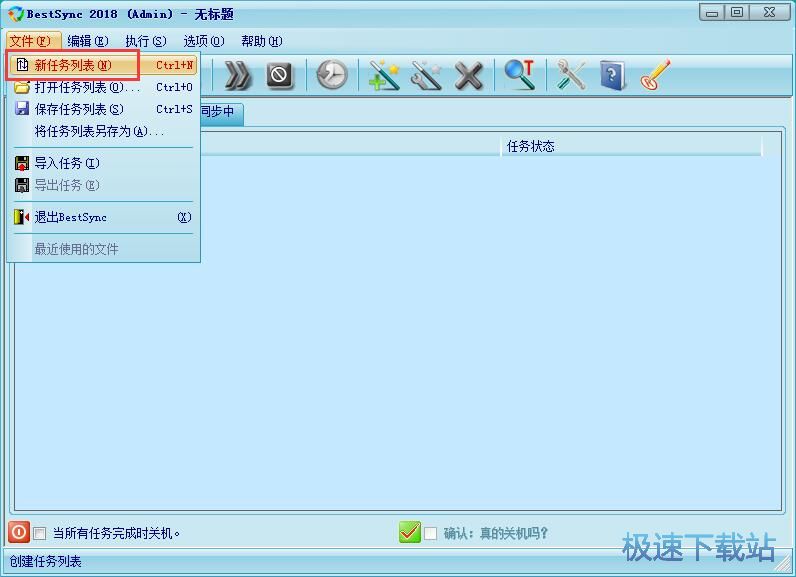
Task: Click the magnifier search icon
Action: coord(519,76)
